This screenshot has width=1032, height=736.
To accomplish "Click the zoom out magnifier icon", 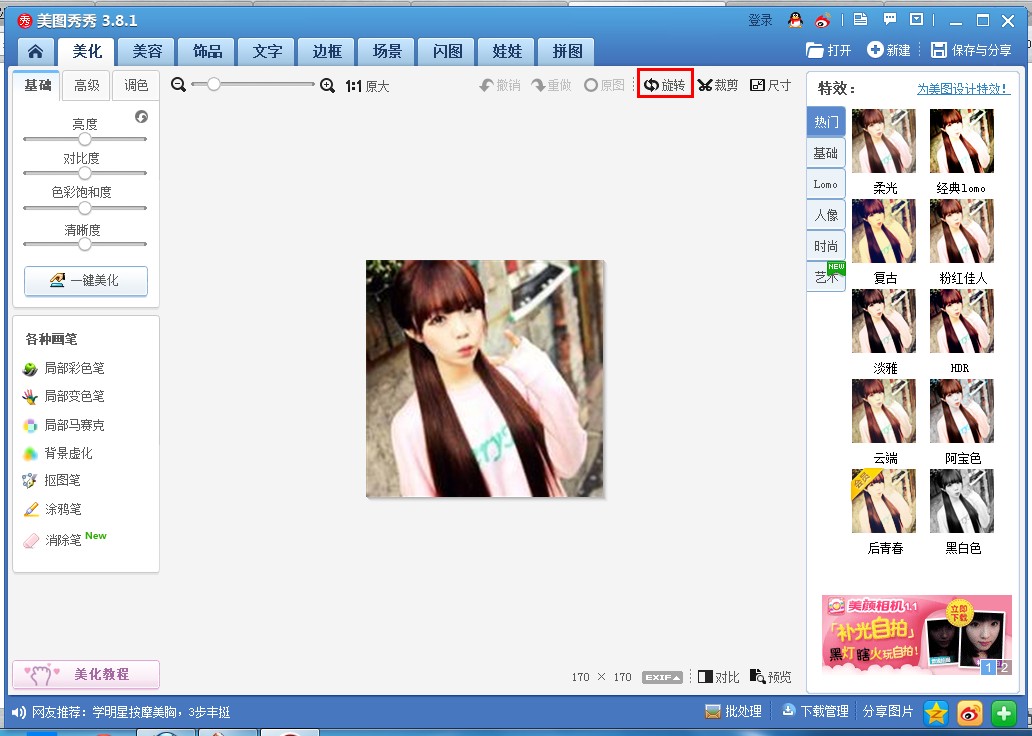I will [179, 86].
